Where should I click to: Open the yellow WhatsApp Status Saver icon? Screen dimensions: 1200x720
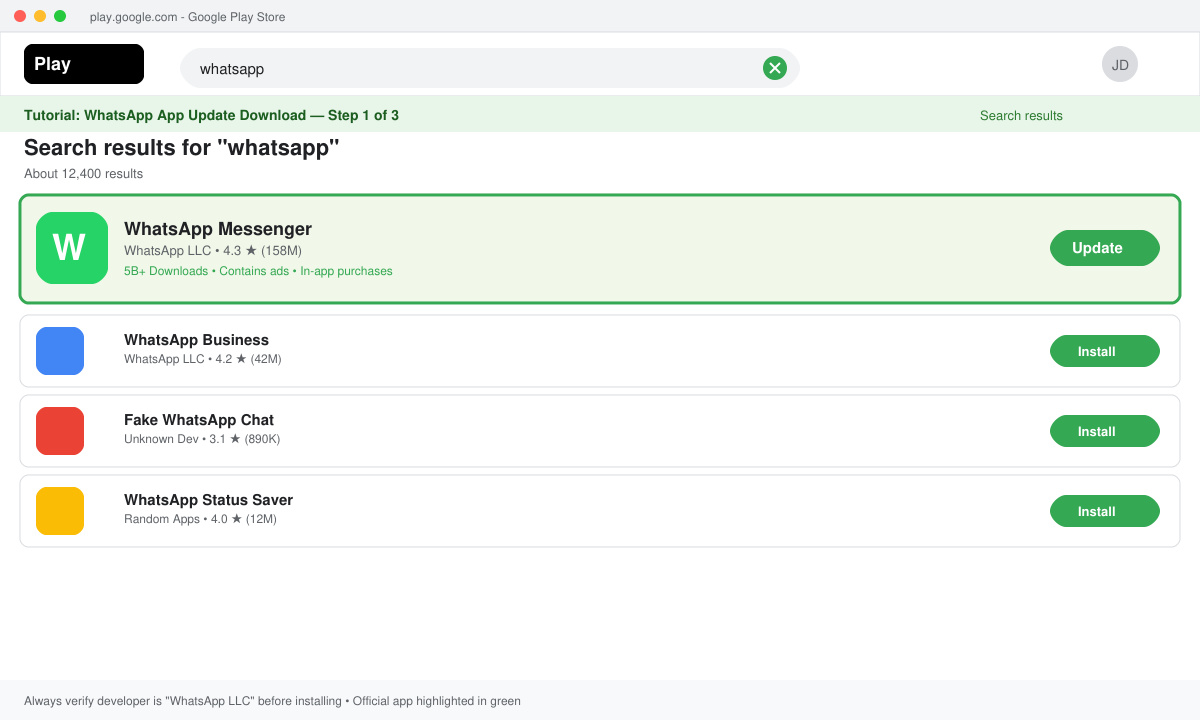click(60, 511)
